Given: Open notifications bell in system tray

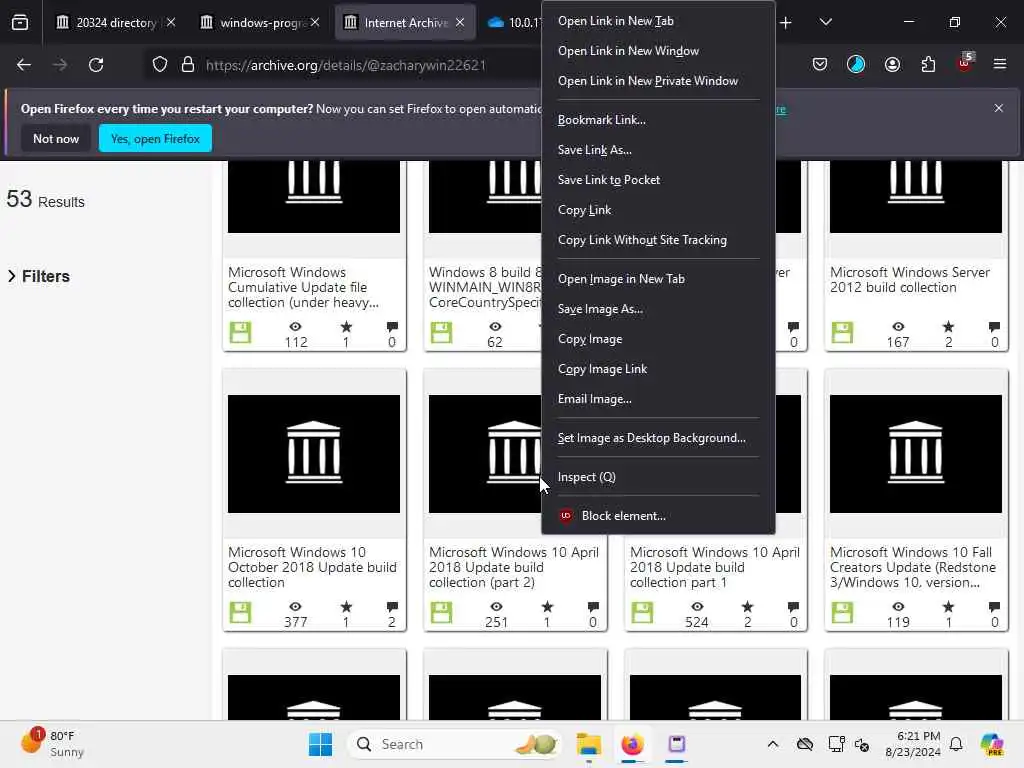Looking at the screenshot, I should (x=956, y=744).
